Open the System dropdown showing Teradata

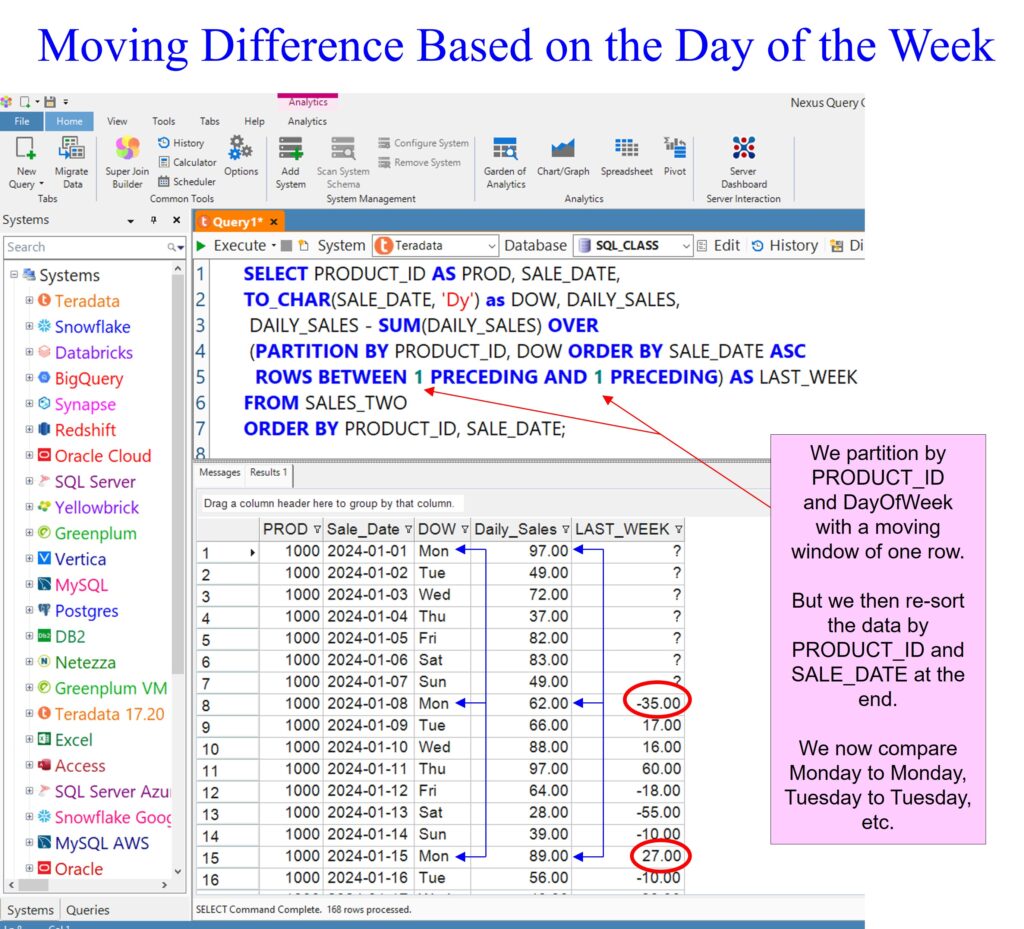[x=434, y=246]
